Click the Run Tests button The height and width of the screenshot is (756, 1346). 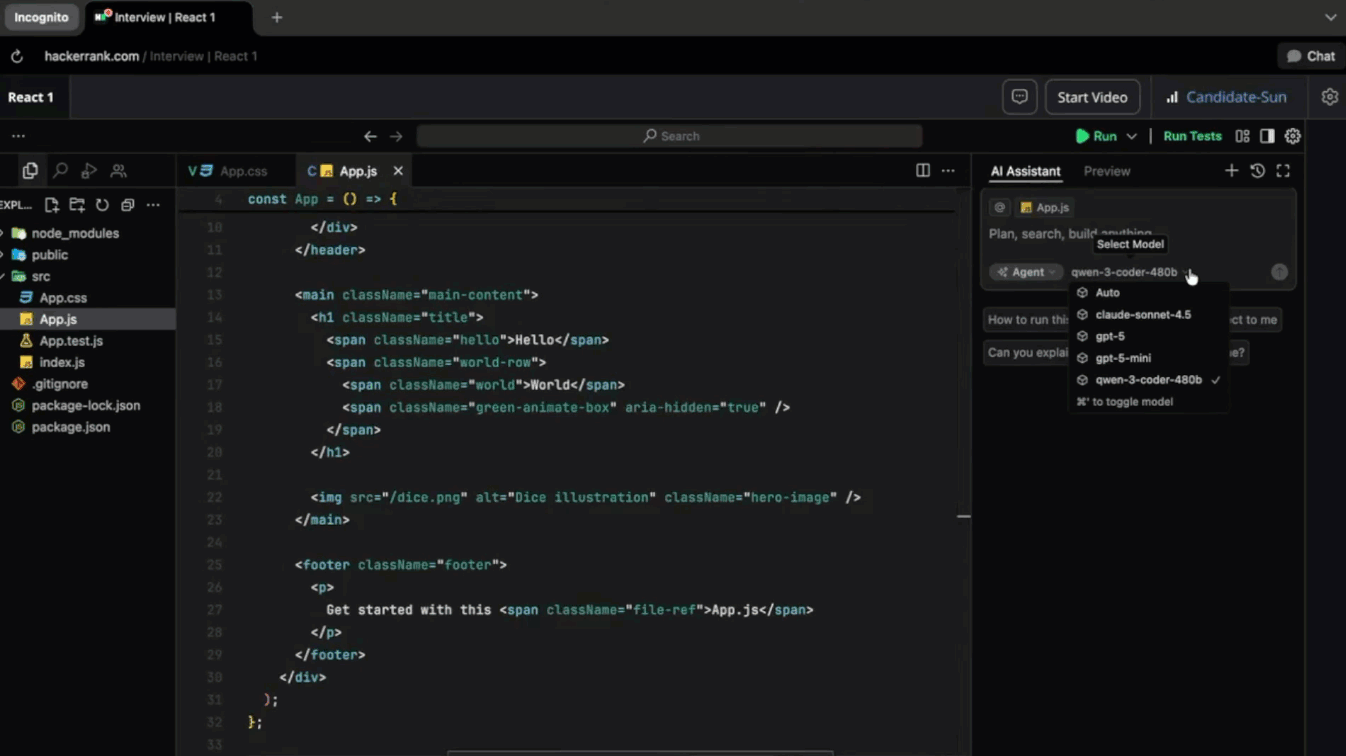(x=1192, y=136)
